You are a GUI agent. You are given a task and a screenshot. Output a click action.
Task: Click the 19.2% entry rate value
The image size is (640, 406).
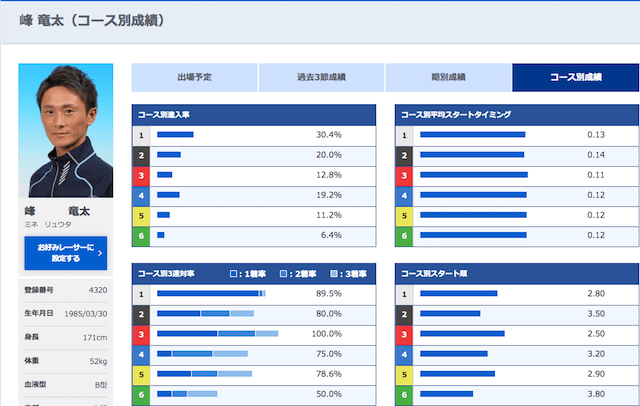tap(329, 195)
